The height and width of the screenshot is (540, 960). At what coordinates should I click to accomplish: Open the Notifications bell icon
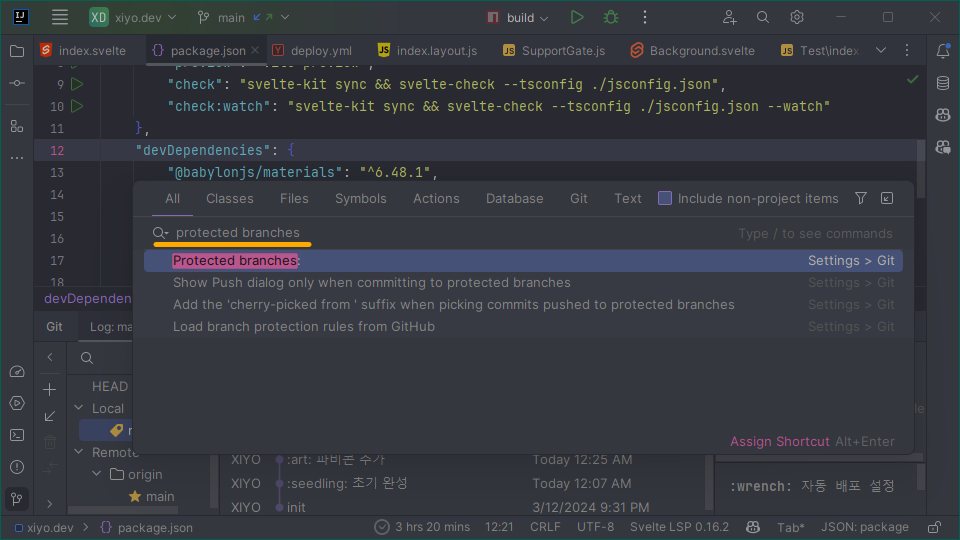942,51
